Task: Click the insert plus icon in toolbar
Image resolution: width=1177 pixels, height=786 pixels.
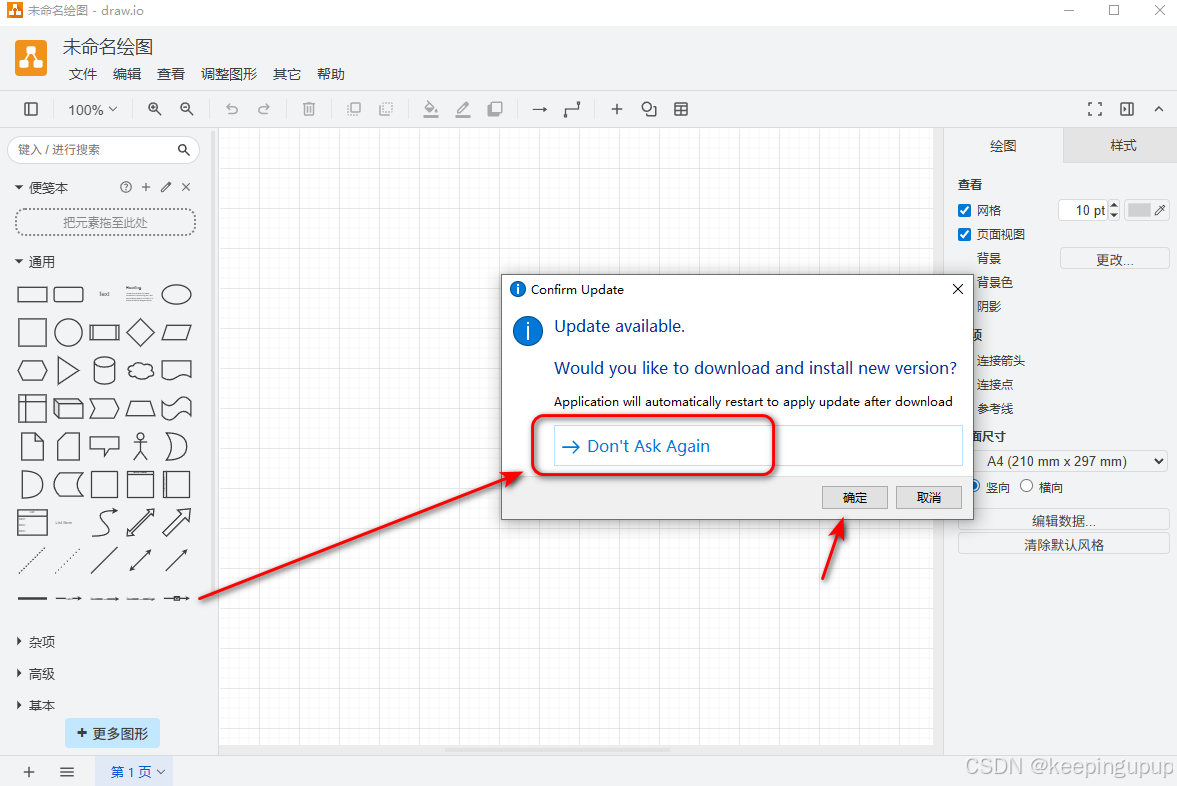Action: (617, 110)
